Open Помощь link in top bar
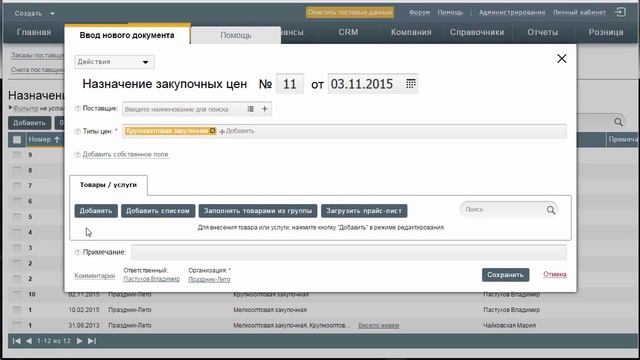Screen dimensions: 640x360 (x=450, y=13)
